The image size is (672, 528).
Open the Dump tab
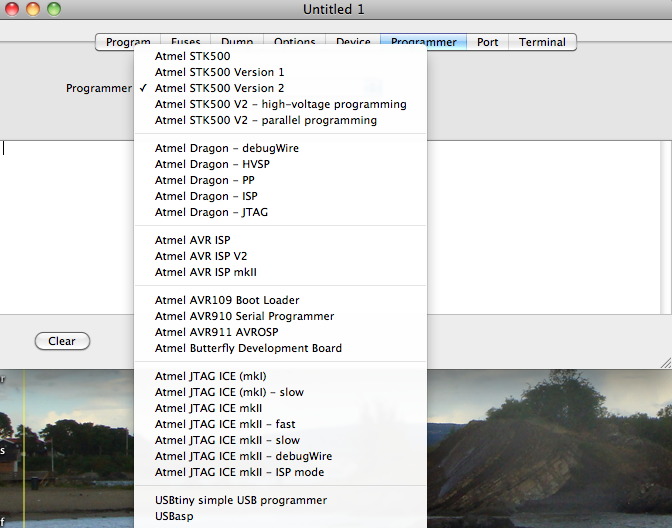(237, 42)
